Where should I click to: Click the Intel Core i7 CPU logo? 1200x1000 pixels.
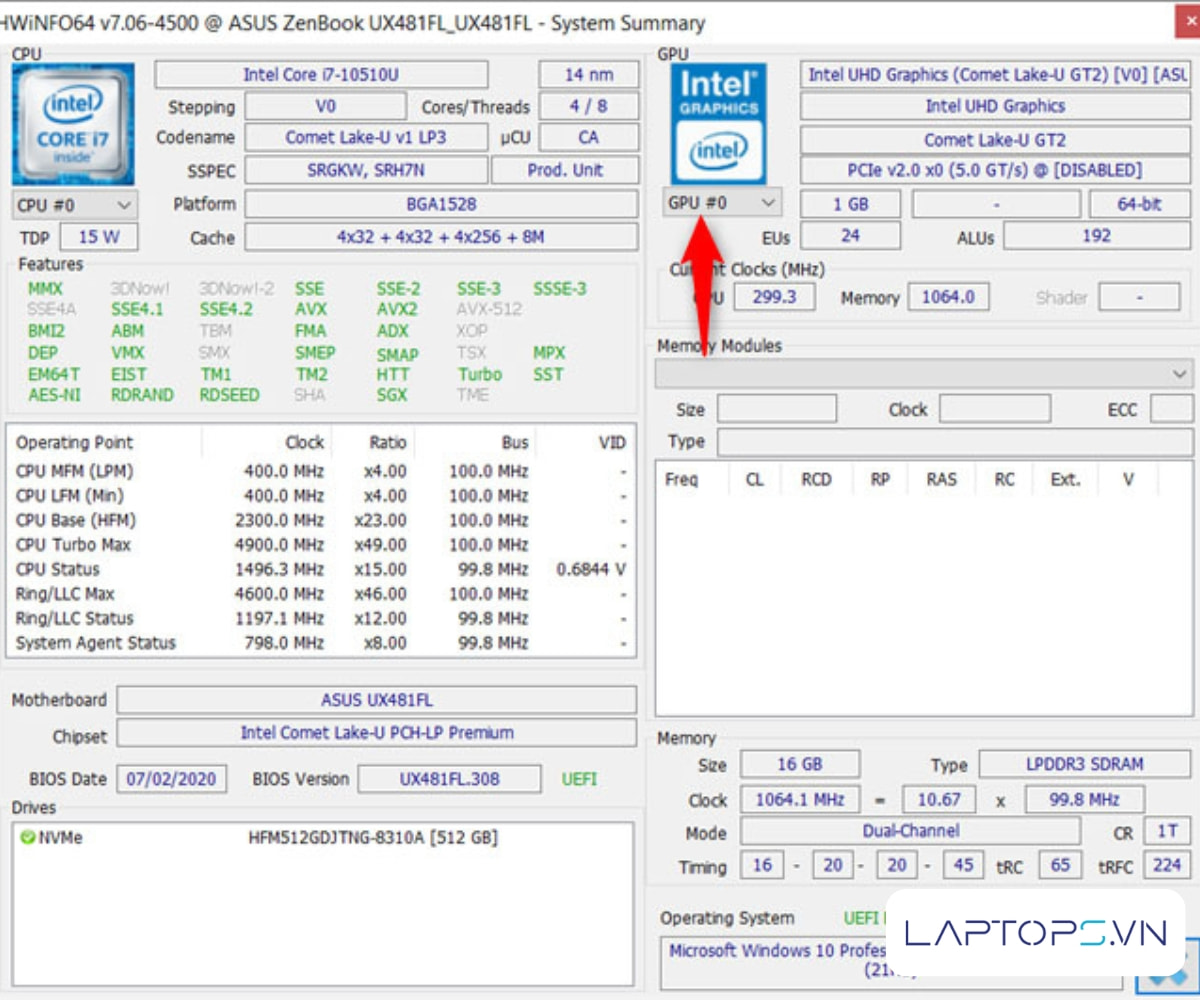click(x=73, y=125)
